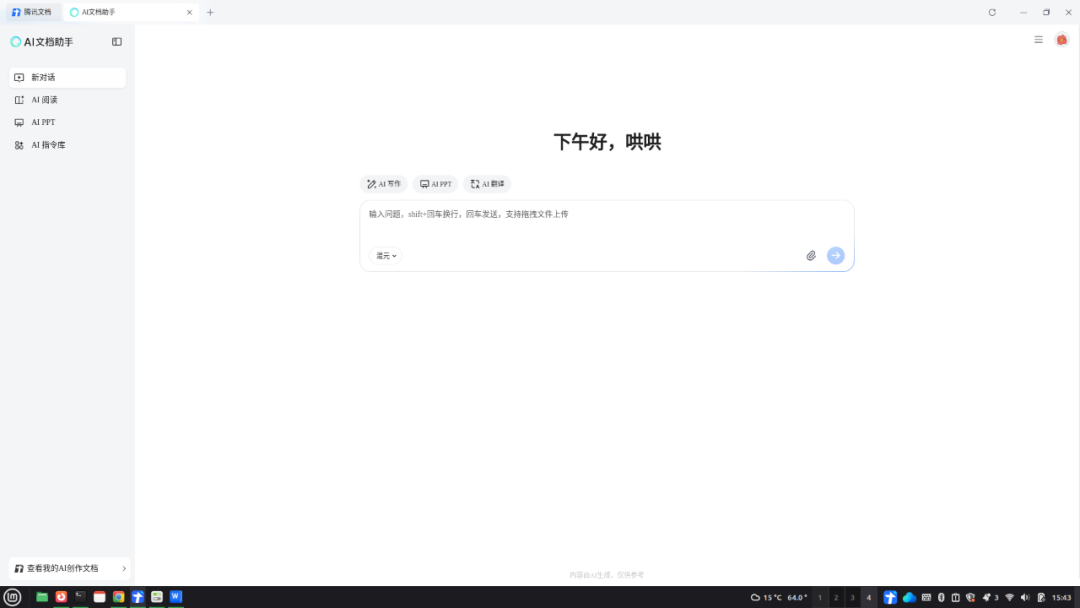Open the Bluetooth tray icon

tap(941, 598)
